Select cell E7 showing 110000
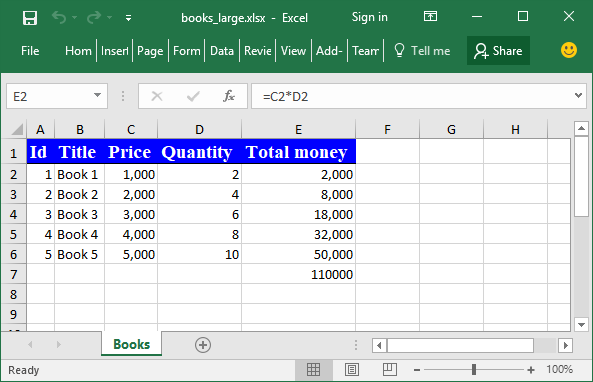Viewport: 593px width, 382px height. coord(298,274)
